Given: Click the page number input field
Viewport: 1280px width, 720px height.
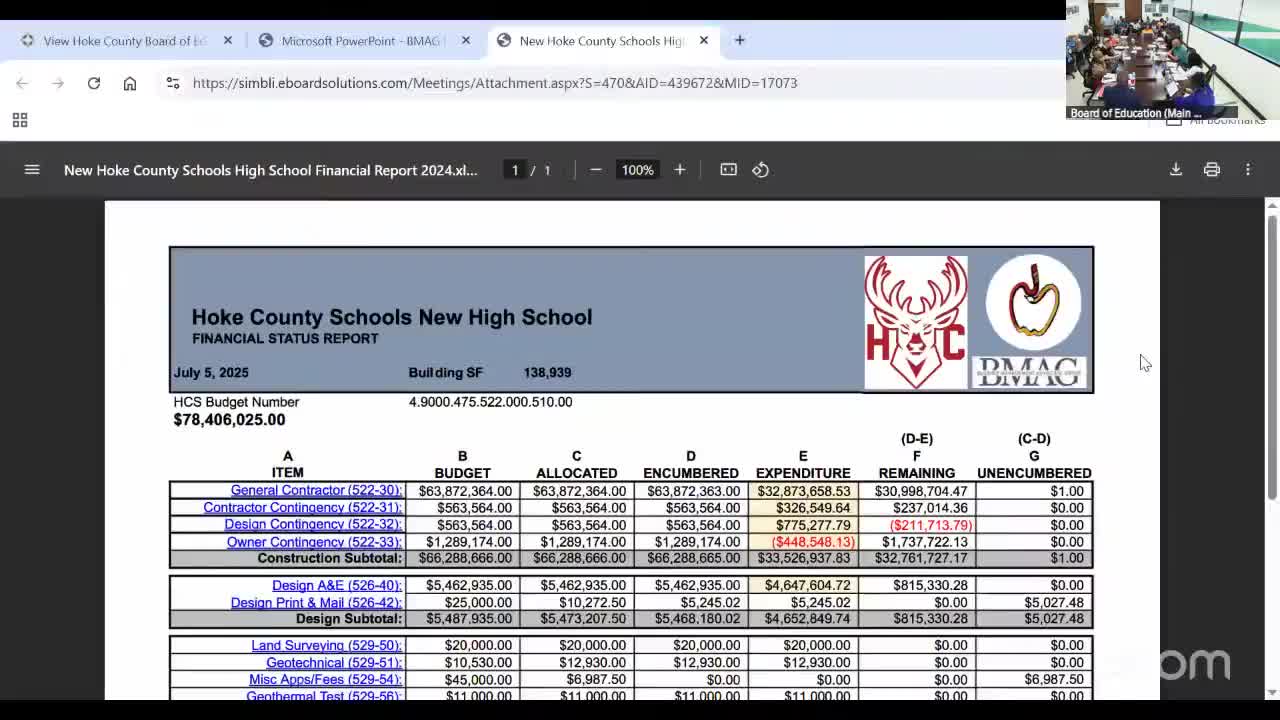Looking at the screenshot, I should click(x=515, y=170).
